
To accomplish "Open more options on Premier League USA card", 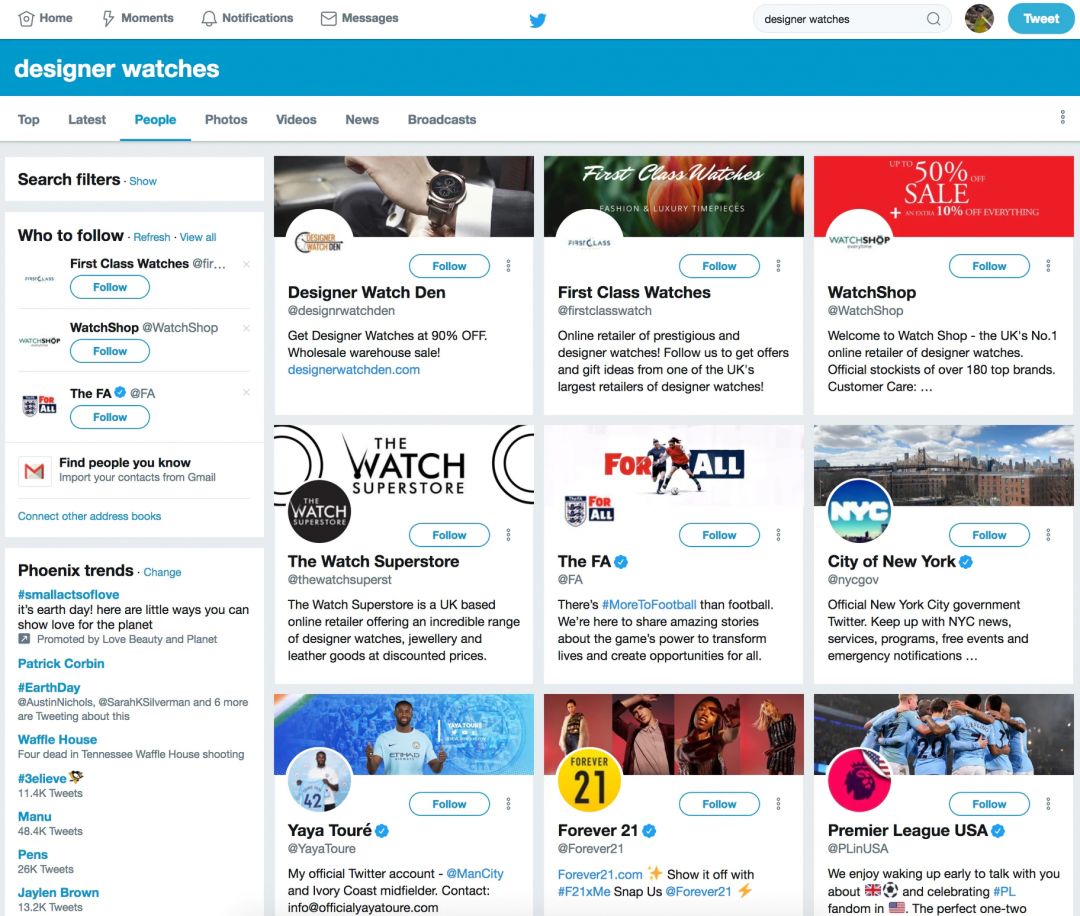I will 1048,804.
